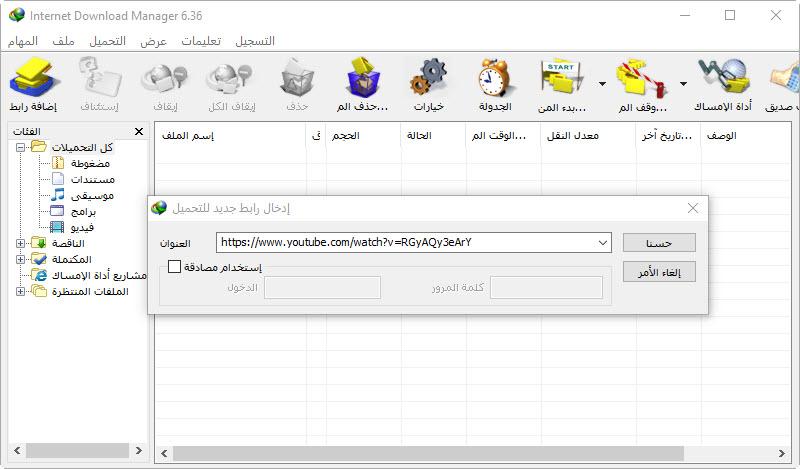This screenshot has width=800, height=469.
Task: Click the إلغاء الأمر (Cancel) button
Action: 659,272
